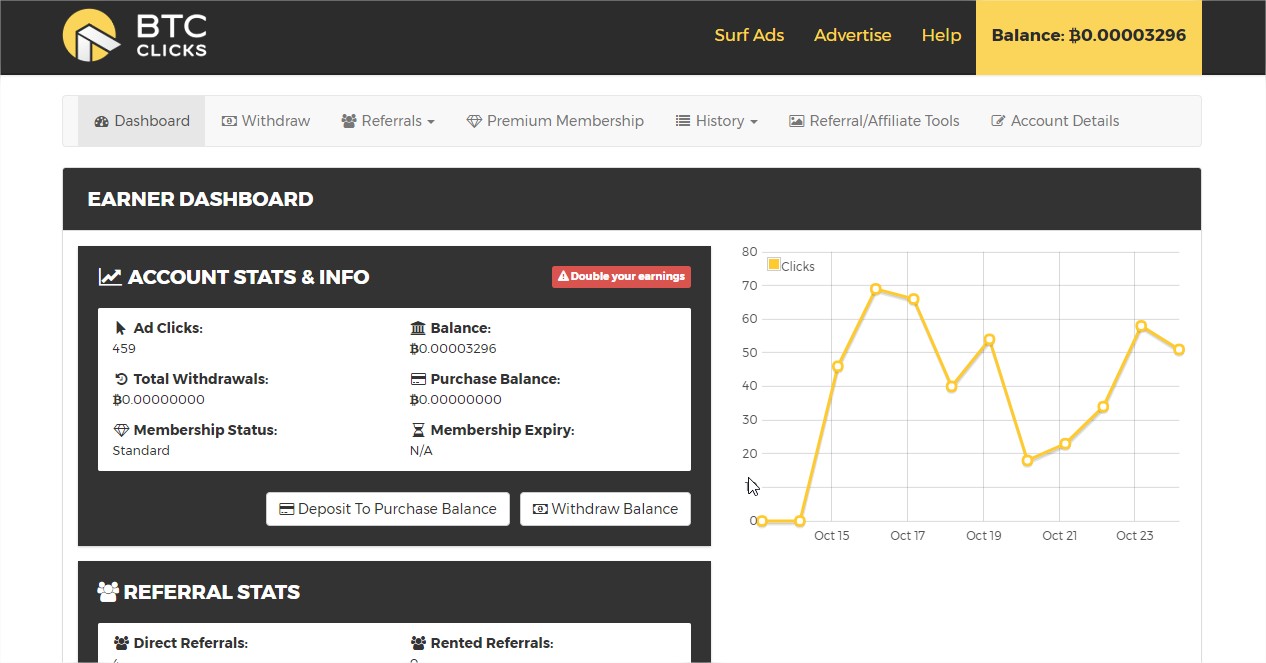1266x663 pixels.
Task: Click the card icon on Deposit button
Action: tap(286, 509)
